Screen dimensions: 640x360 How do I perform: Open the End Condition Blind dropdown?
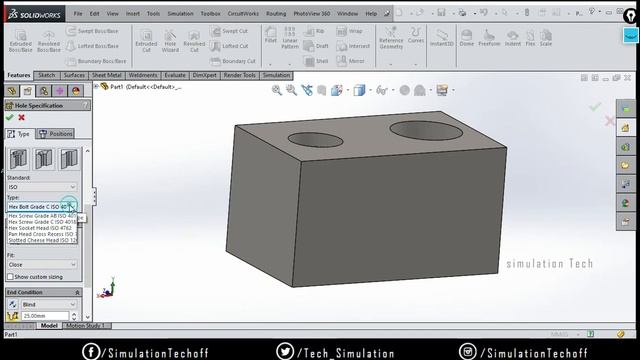coord(49,304)
